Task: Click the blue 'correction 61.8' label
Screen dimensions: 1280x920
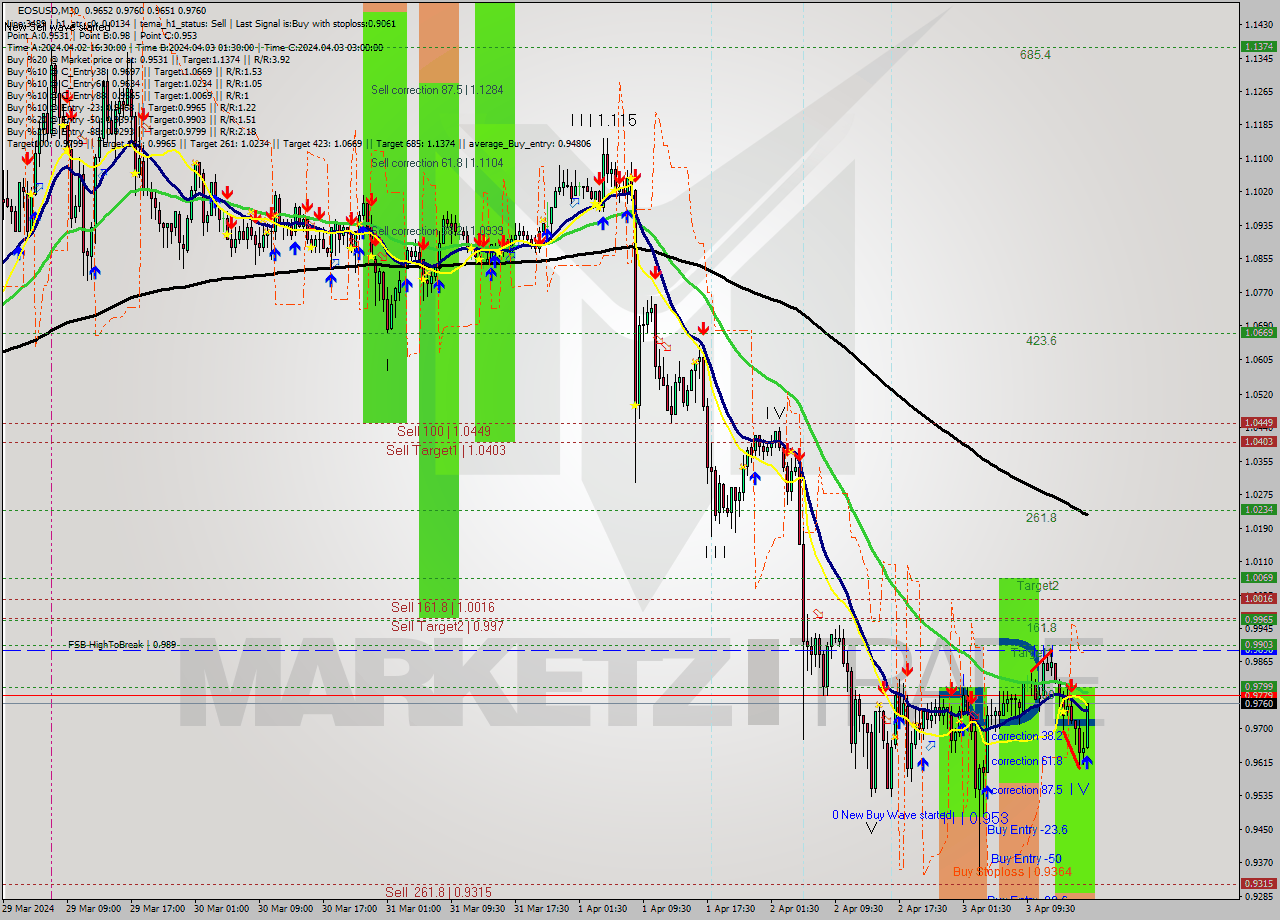Action: pos(1026,762)
